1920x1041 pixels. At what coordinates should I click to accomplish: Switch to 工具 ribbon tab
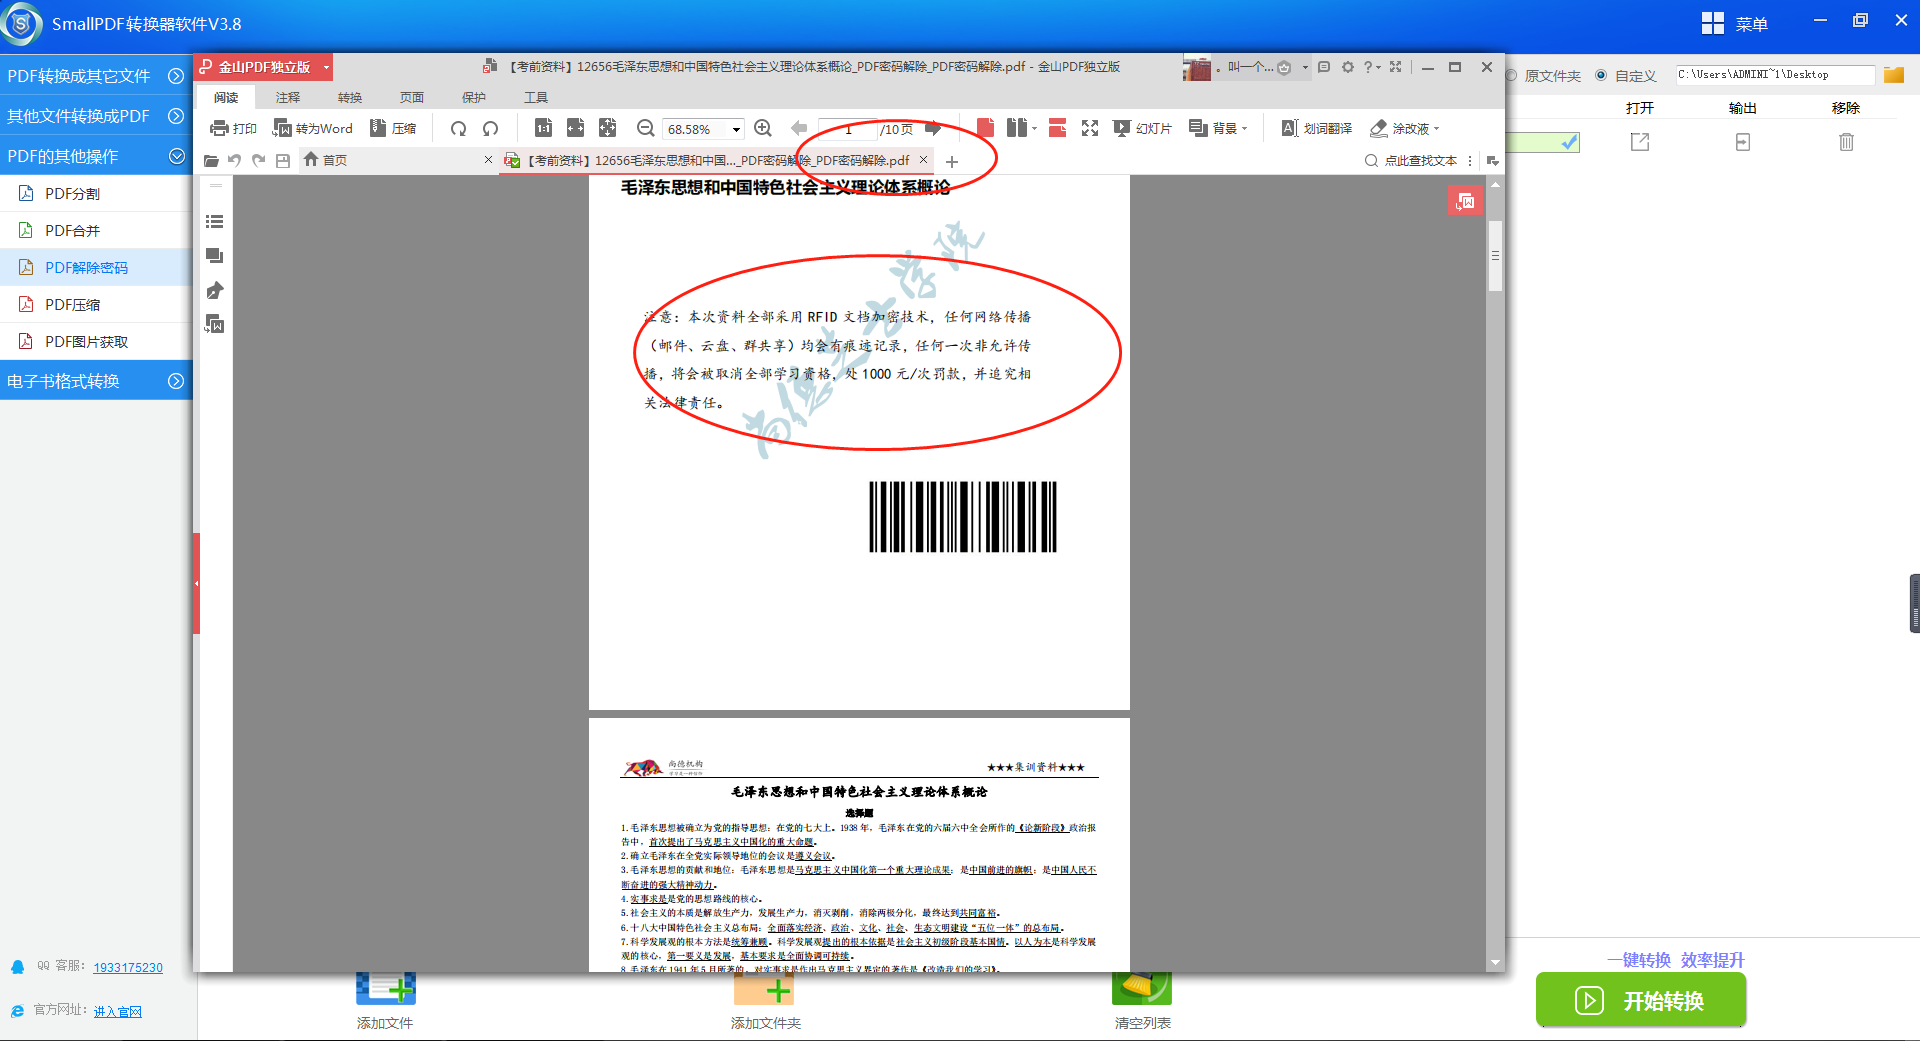536,97
